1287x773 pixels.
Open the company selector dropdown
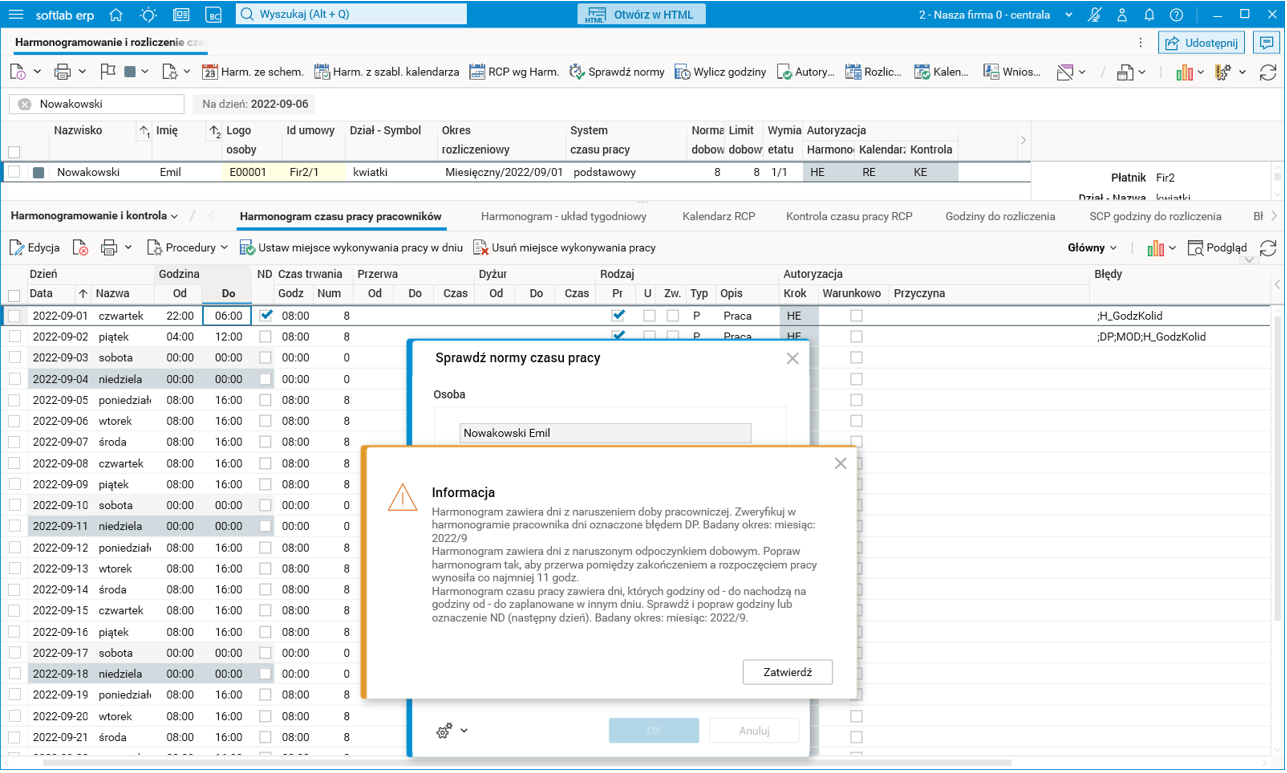tap(1069, 15)
